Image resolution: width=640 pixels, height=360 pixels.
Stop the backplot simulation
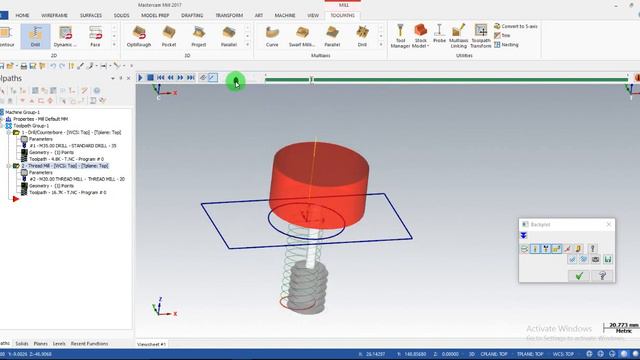pyautogui.click(x=150, y=78)
